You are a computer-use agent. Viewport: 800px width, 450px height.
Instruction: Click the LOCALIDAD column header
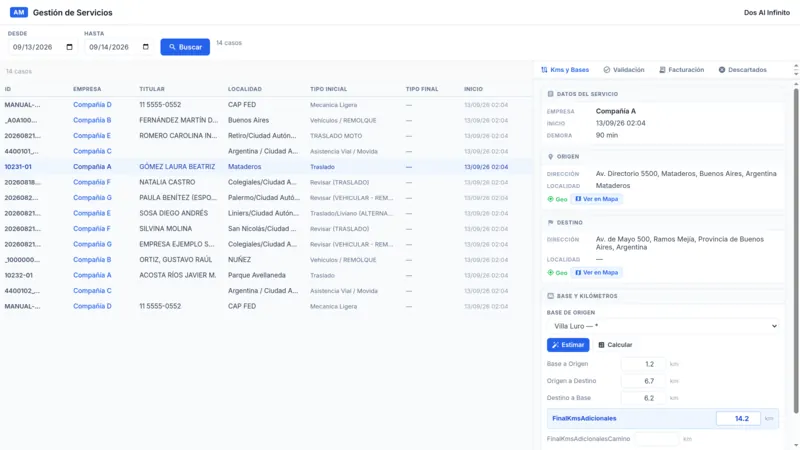(244, 89)
